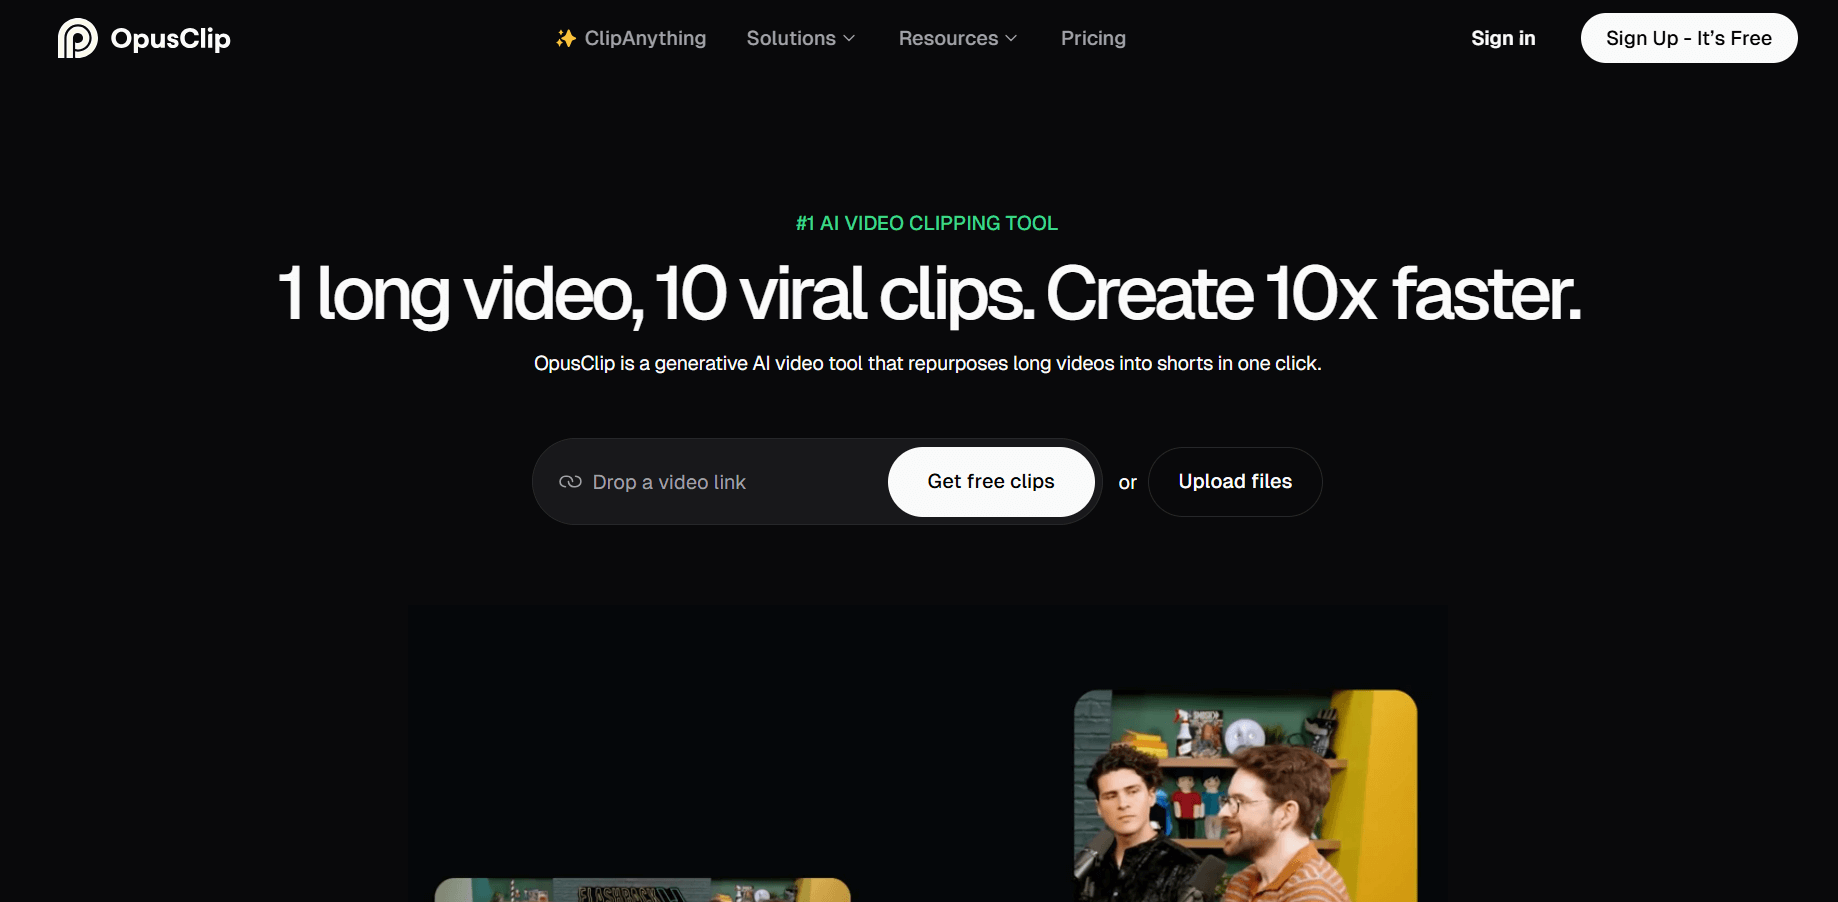Click the Upload files button
The height and width of the screenshot is (902, 1838).
pyautogui.click(x=1235, y=482)
